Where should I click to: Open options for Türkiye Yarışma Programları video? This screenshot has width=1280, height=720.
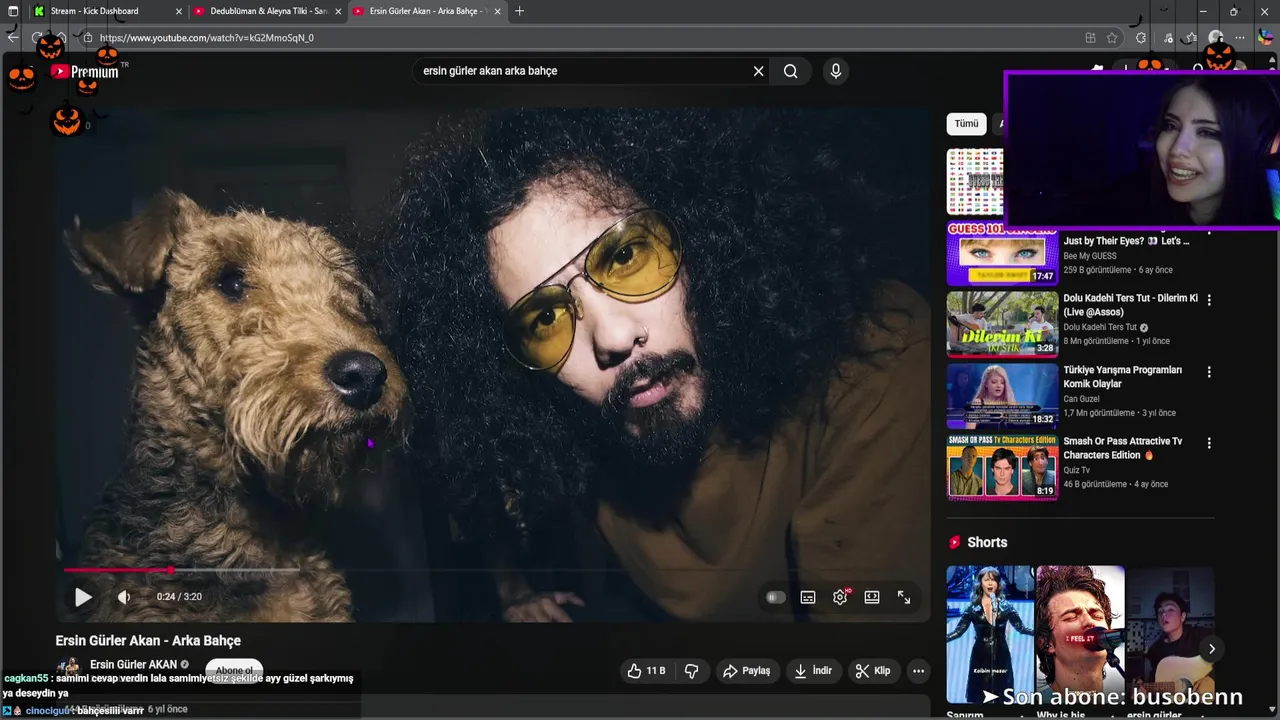[x=1209, y=372]
